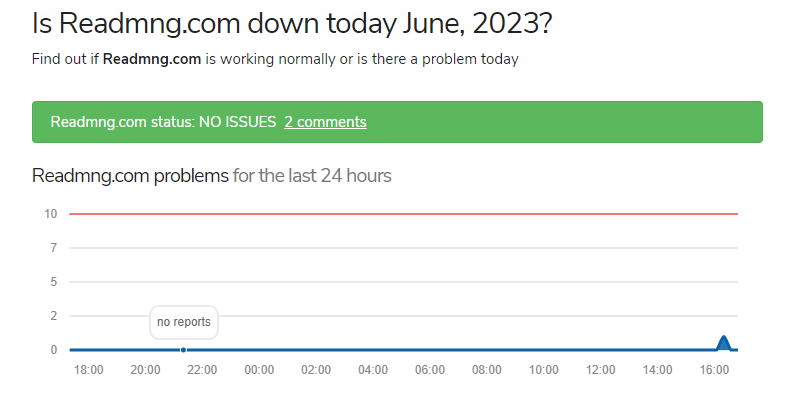Click the green NO ISSUES status banner
797x401 pixels.
click(x=397, y=122)
